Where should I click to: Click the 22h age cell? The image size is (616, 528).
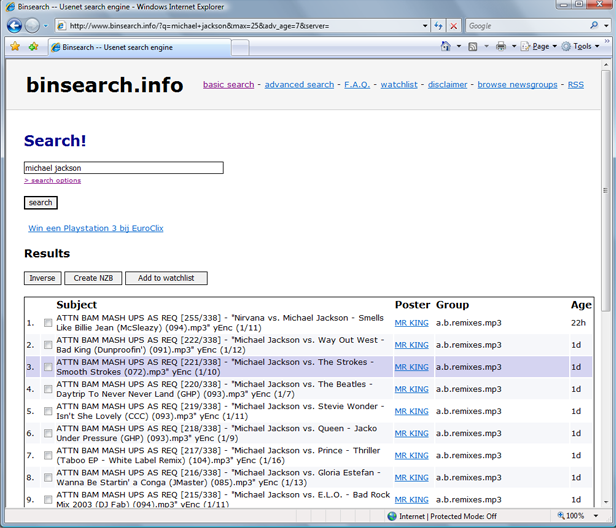pos(578,323)
